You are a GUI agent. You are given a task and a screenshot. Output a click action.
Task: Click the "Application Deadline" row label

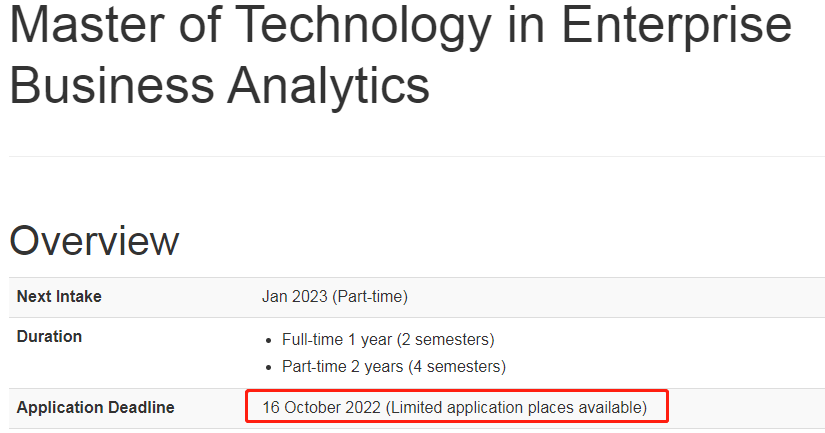pos(95,408)
